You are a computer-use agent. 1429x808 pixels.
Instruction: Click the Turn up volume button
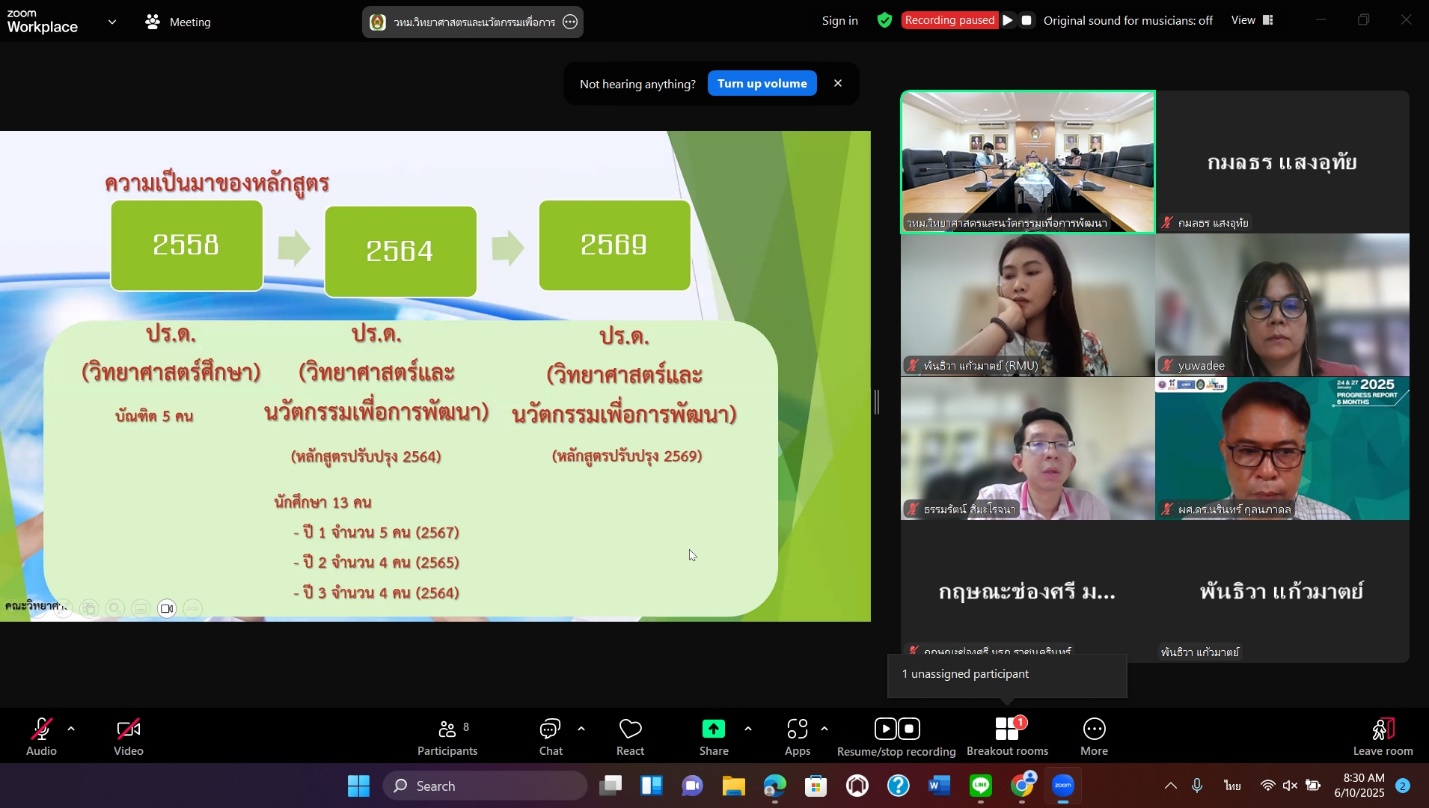coord(762,84)
